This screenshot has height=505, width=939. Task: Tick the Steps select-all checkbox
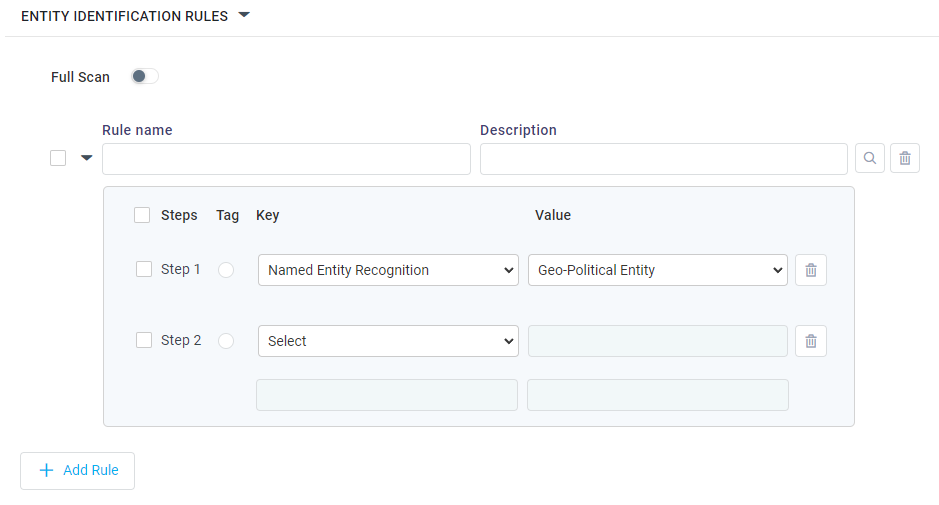coord(142,215)
